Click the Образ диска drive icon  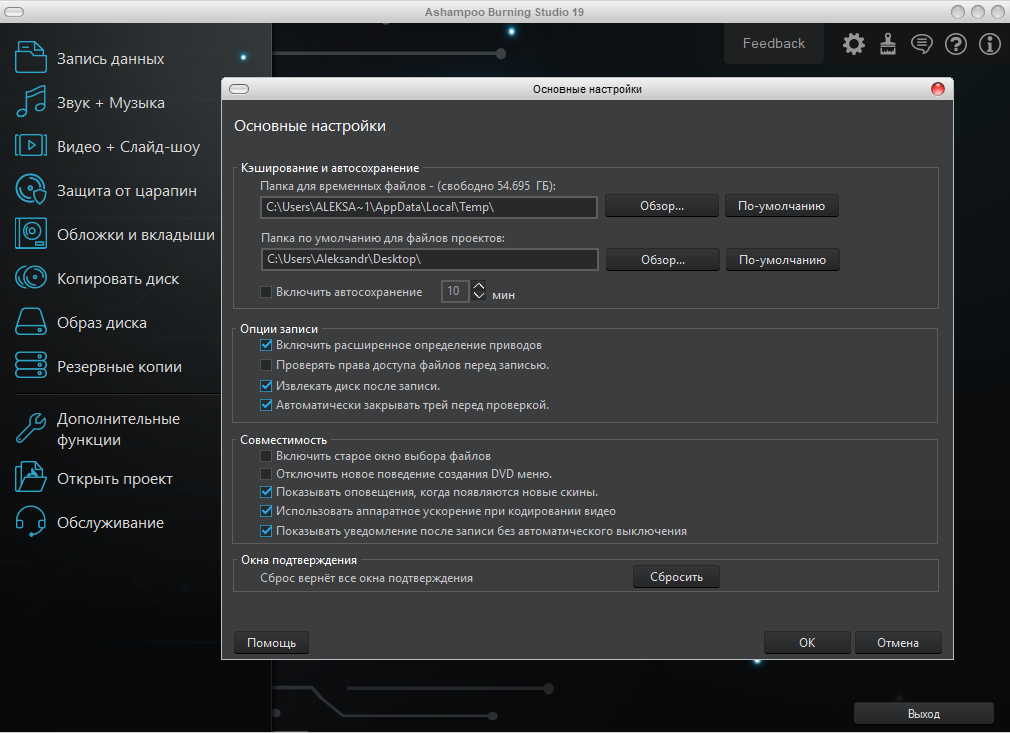(30, 321)
